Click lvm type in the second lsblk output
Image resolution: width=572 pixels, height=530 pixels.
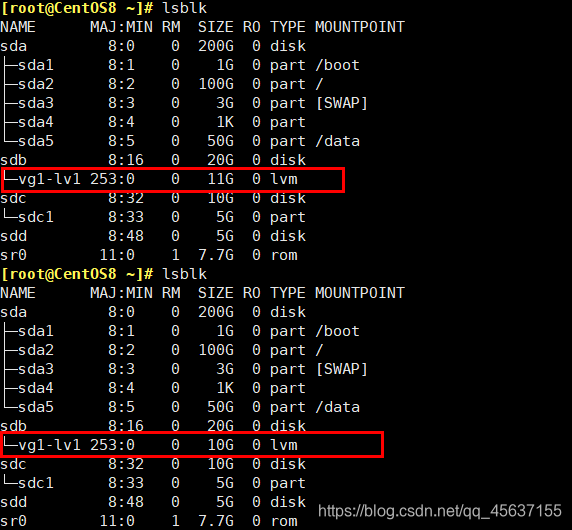(284, 445)
